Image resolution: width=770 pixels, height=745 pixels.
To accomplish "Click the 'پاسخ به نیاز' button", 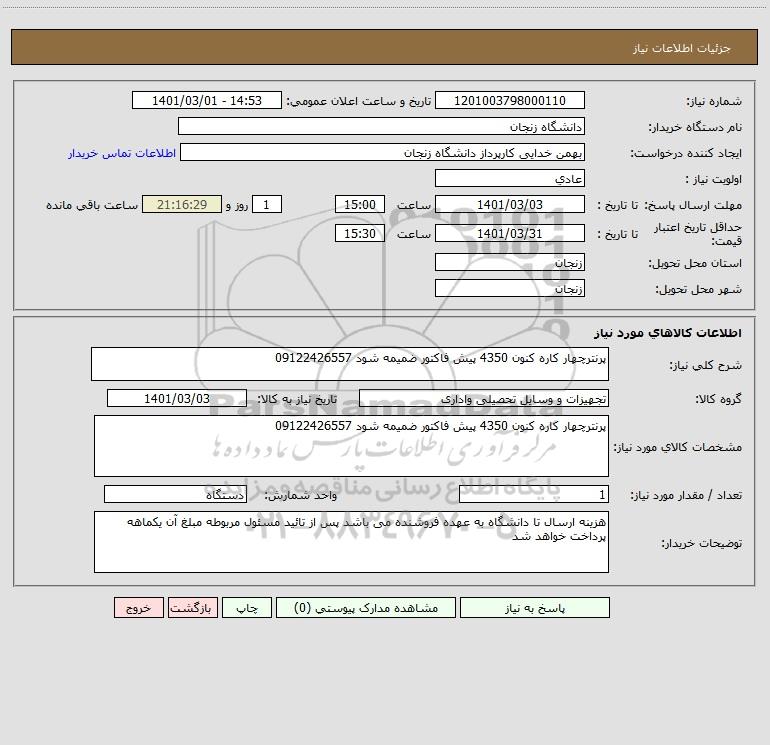I will pyautogui.click(x=535, y=607).
